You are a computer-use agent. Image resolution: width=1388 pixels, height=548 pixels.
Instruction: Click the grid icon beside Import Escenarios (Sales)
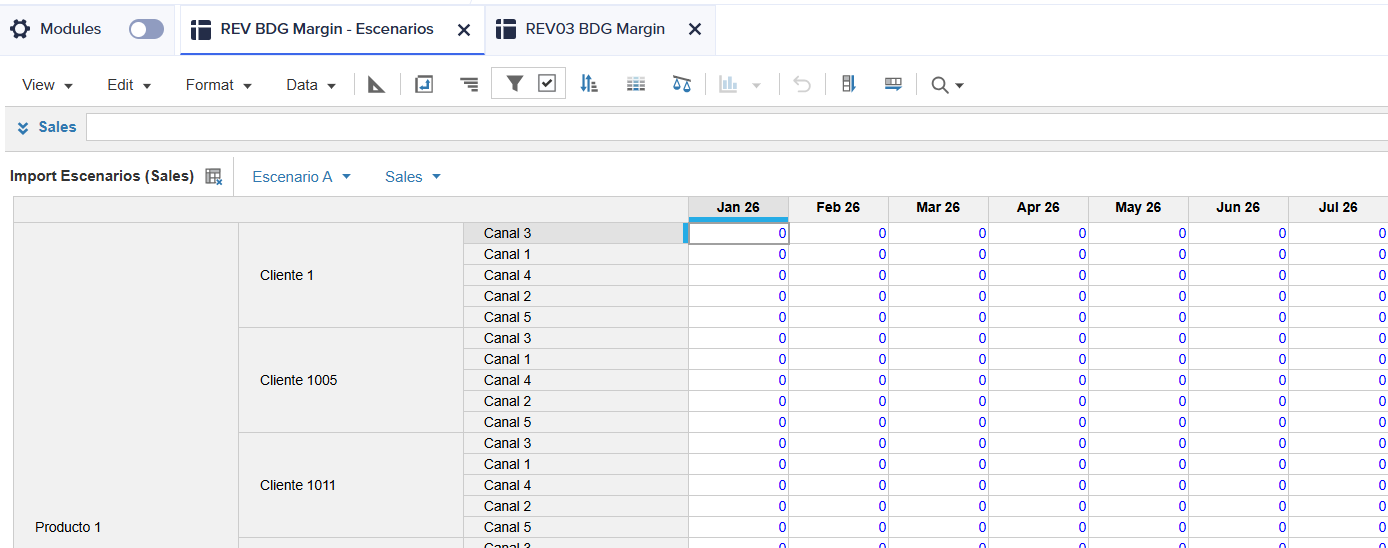tap(214, 177)
